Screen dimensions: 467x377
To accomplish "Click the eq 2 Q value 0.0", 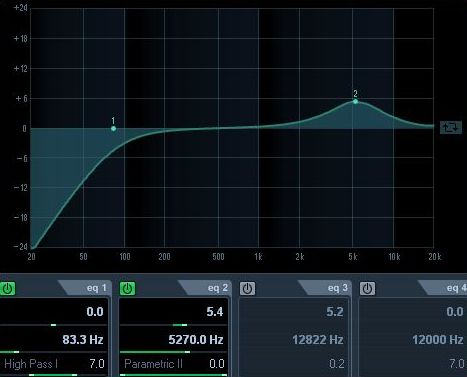I will 217,364.
